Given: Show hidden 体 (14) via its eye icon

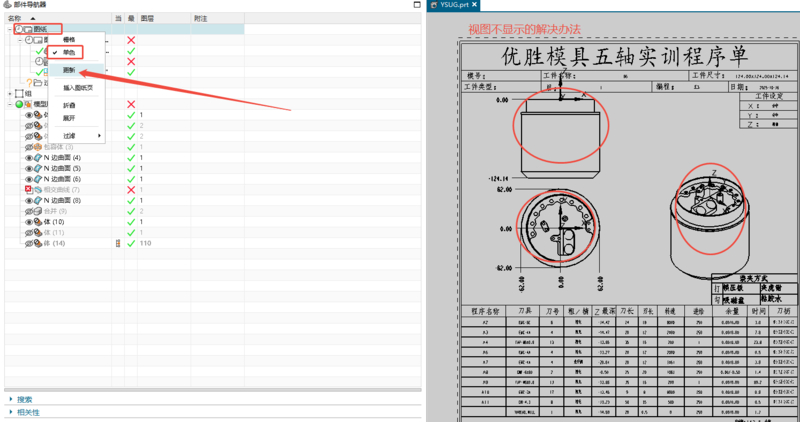Looking at the screenshot, I should pos(29,243).
